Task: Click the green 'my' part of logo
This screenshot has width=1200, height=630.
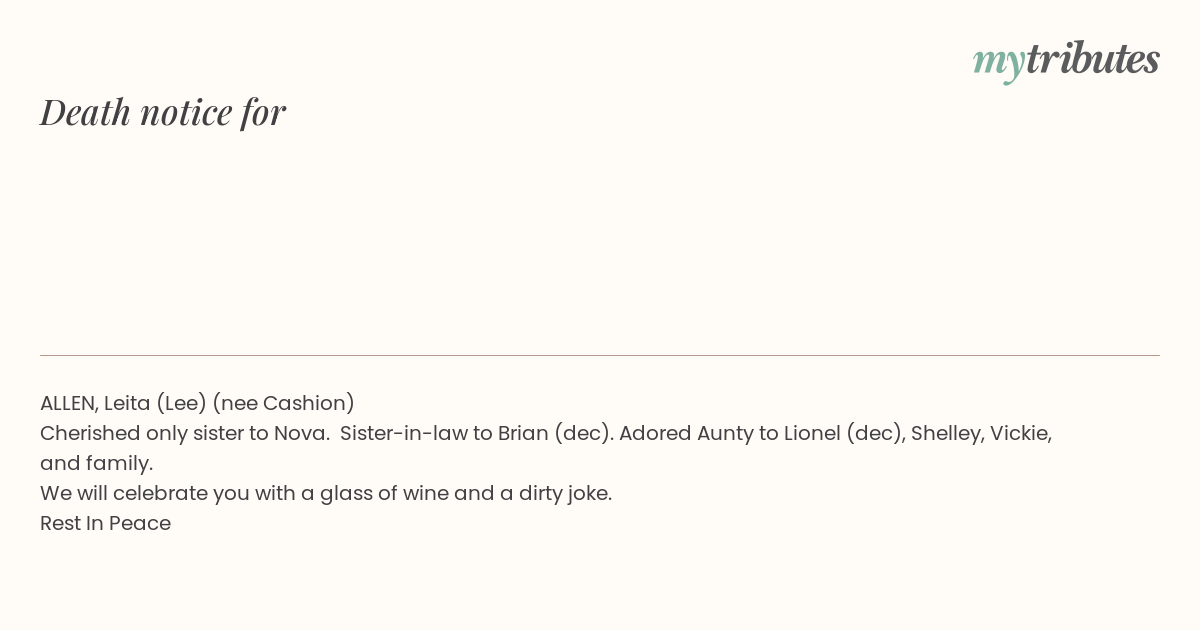Action: pyautogui.click(x=999, y=63)
